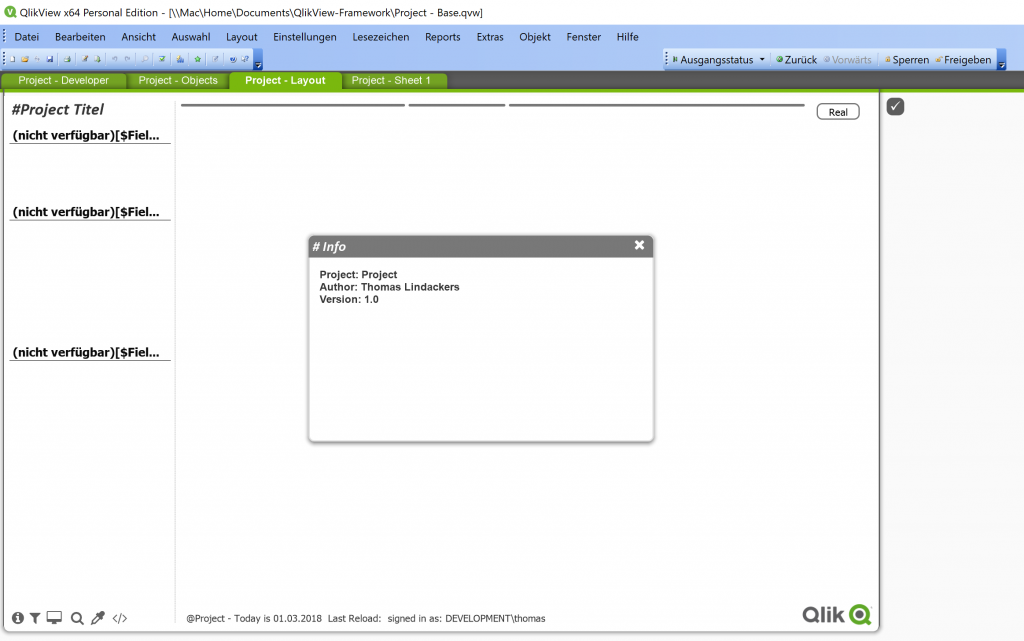Select the first (nicht verfügbar) field listbox
Screen dimensions: 1024x641
[88, 135]
